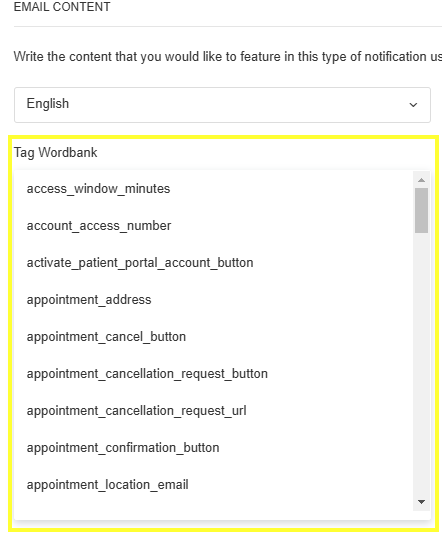The image size is (442, 538).
Task: Pick activate_patient_portal_account_button tag
Action: (140, 263)
